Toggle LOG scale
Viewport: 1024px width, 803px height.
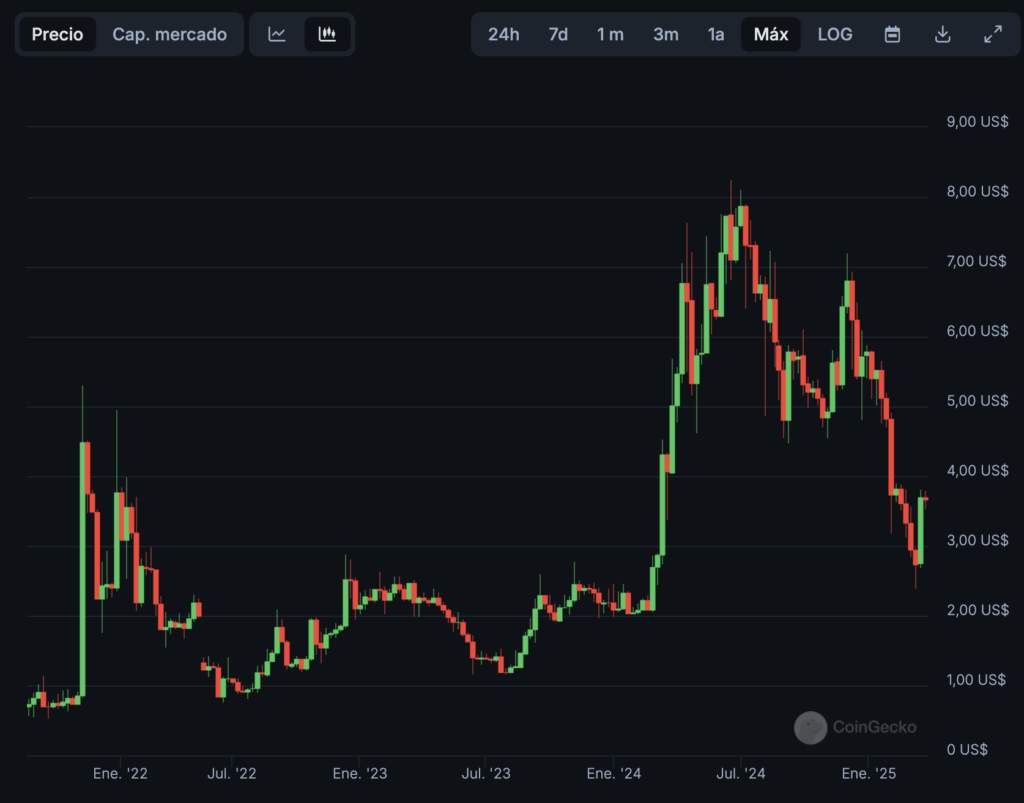(x=835, y=34)
